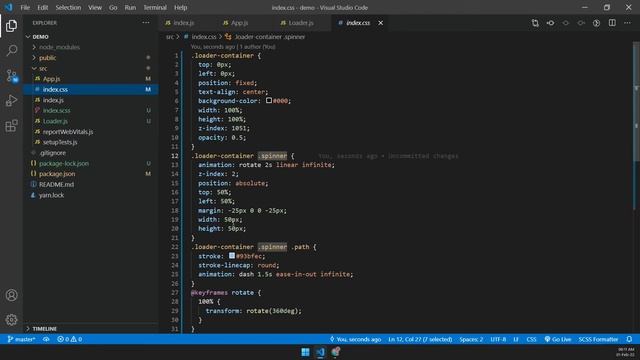This screenshot has height=360, width=640.
Task: Open the Extensions view
Action: click(x=11, y=126)
